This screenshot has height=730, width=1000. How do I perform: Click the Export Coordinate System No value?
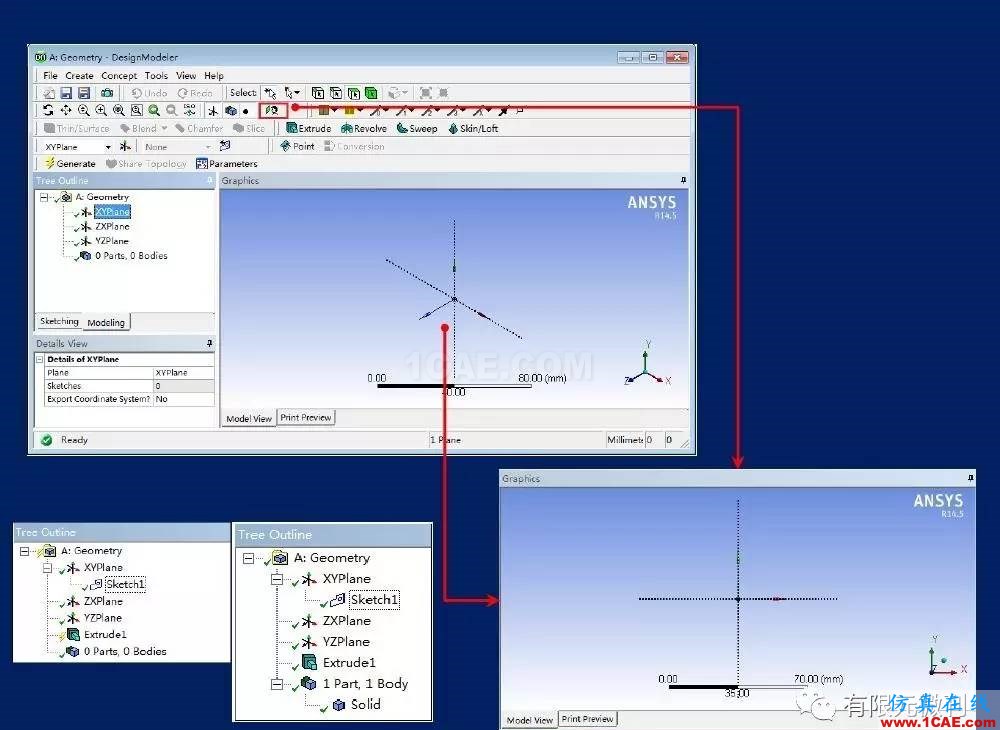(184, 399)
